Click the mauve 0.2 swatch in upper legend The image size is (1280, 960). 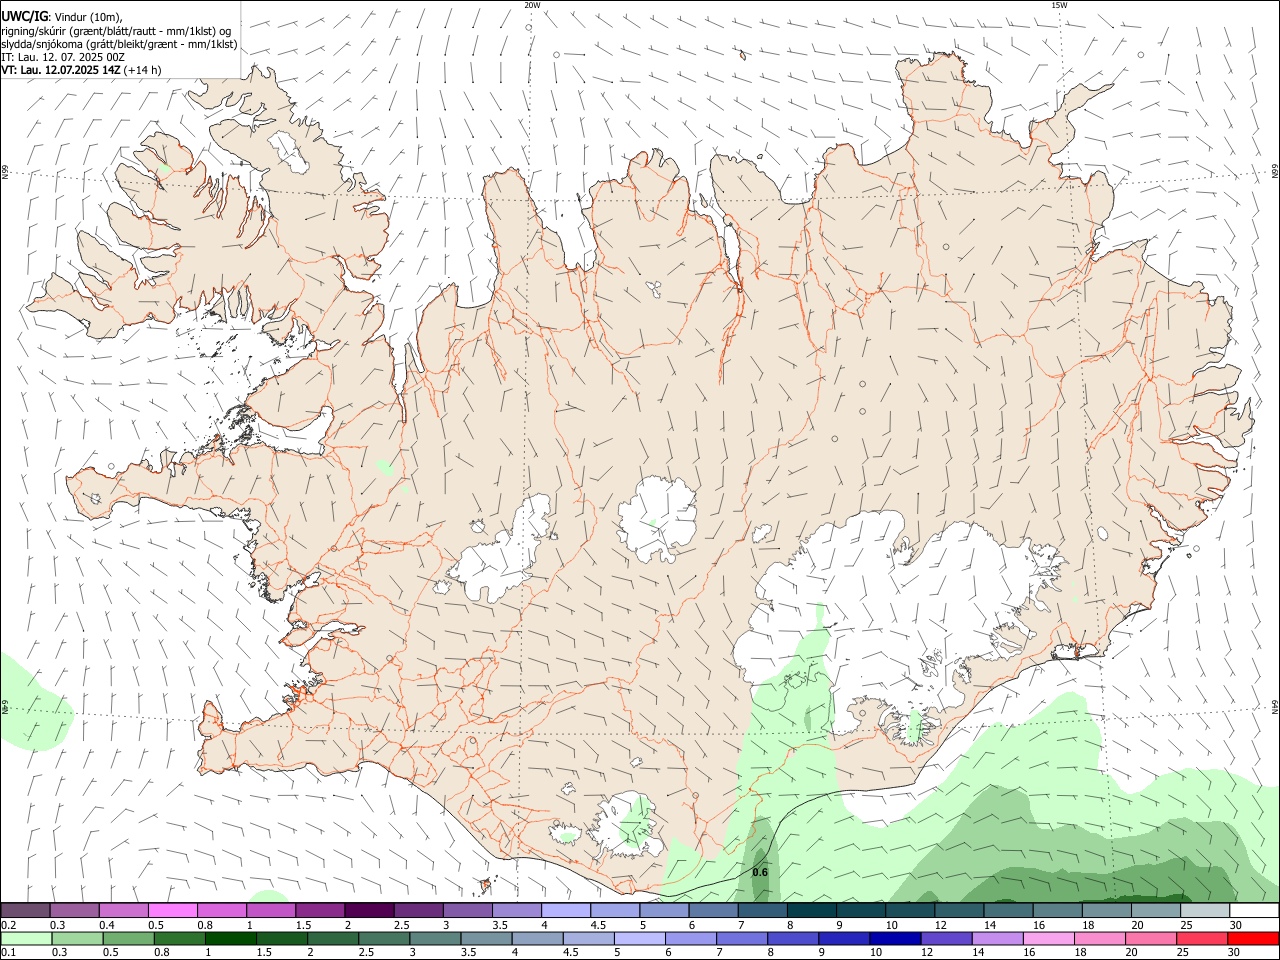[25, 911]
